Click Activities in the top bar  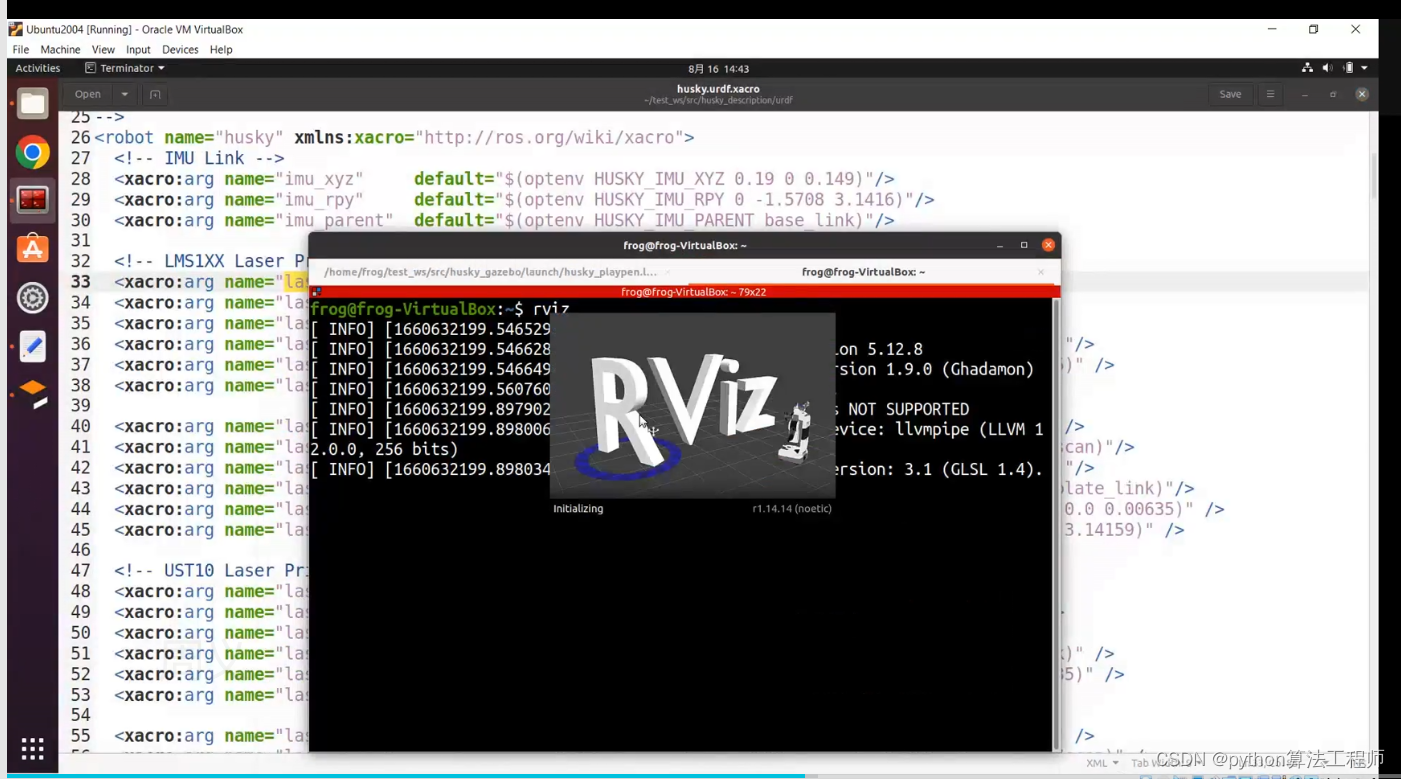pyautogui.click(x=38, y=68)
